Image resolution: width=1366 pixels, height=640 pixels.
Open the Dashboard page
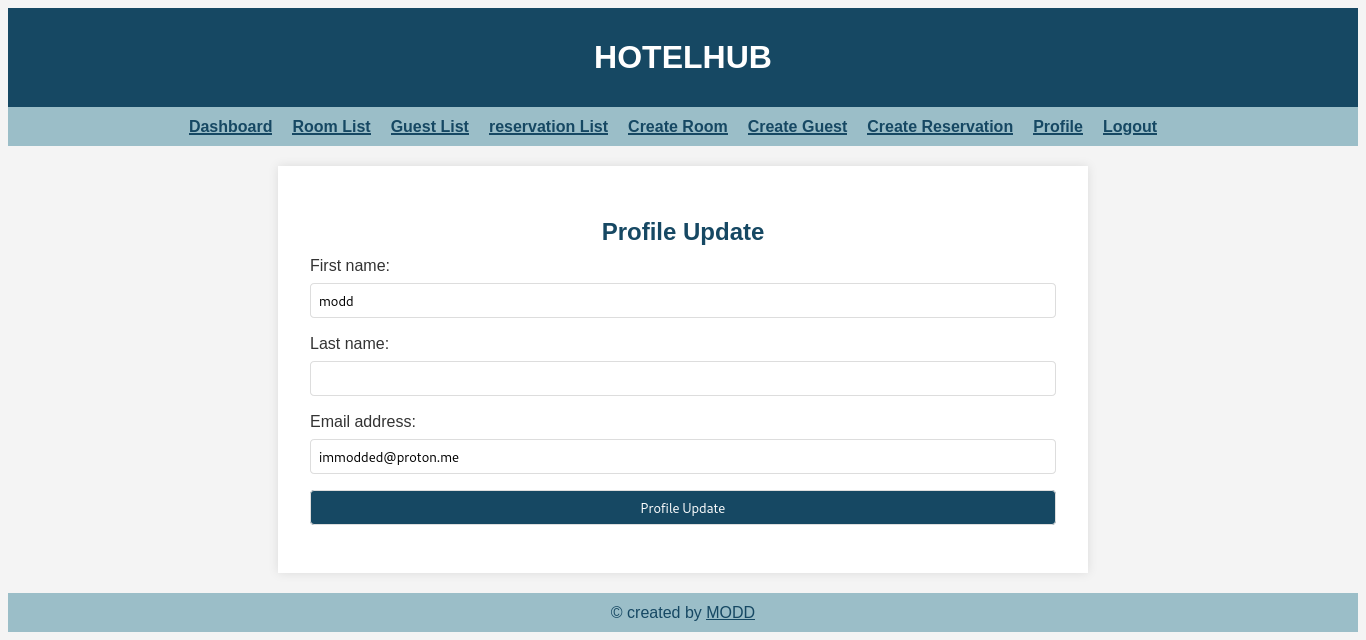[x=230, y=127]
